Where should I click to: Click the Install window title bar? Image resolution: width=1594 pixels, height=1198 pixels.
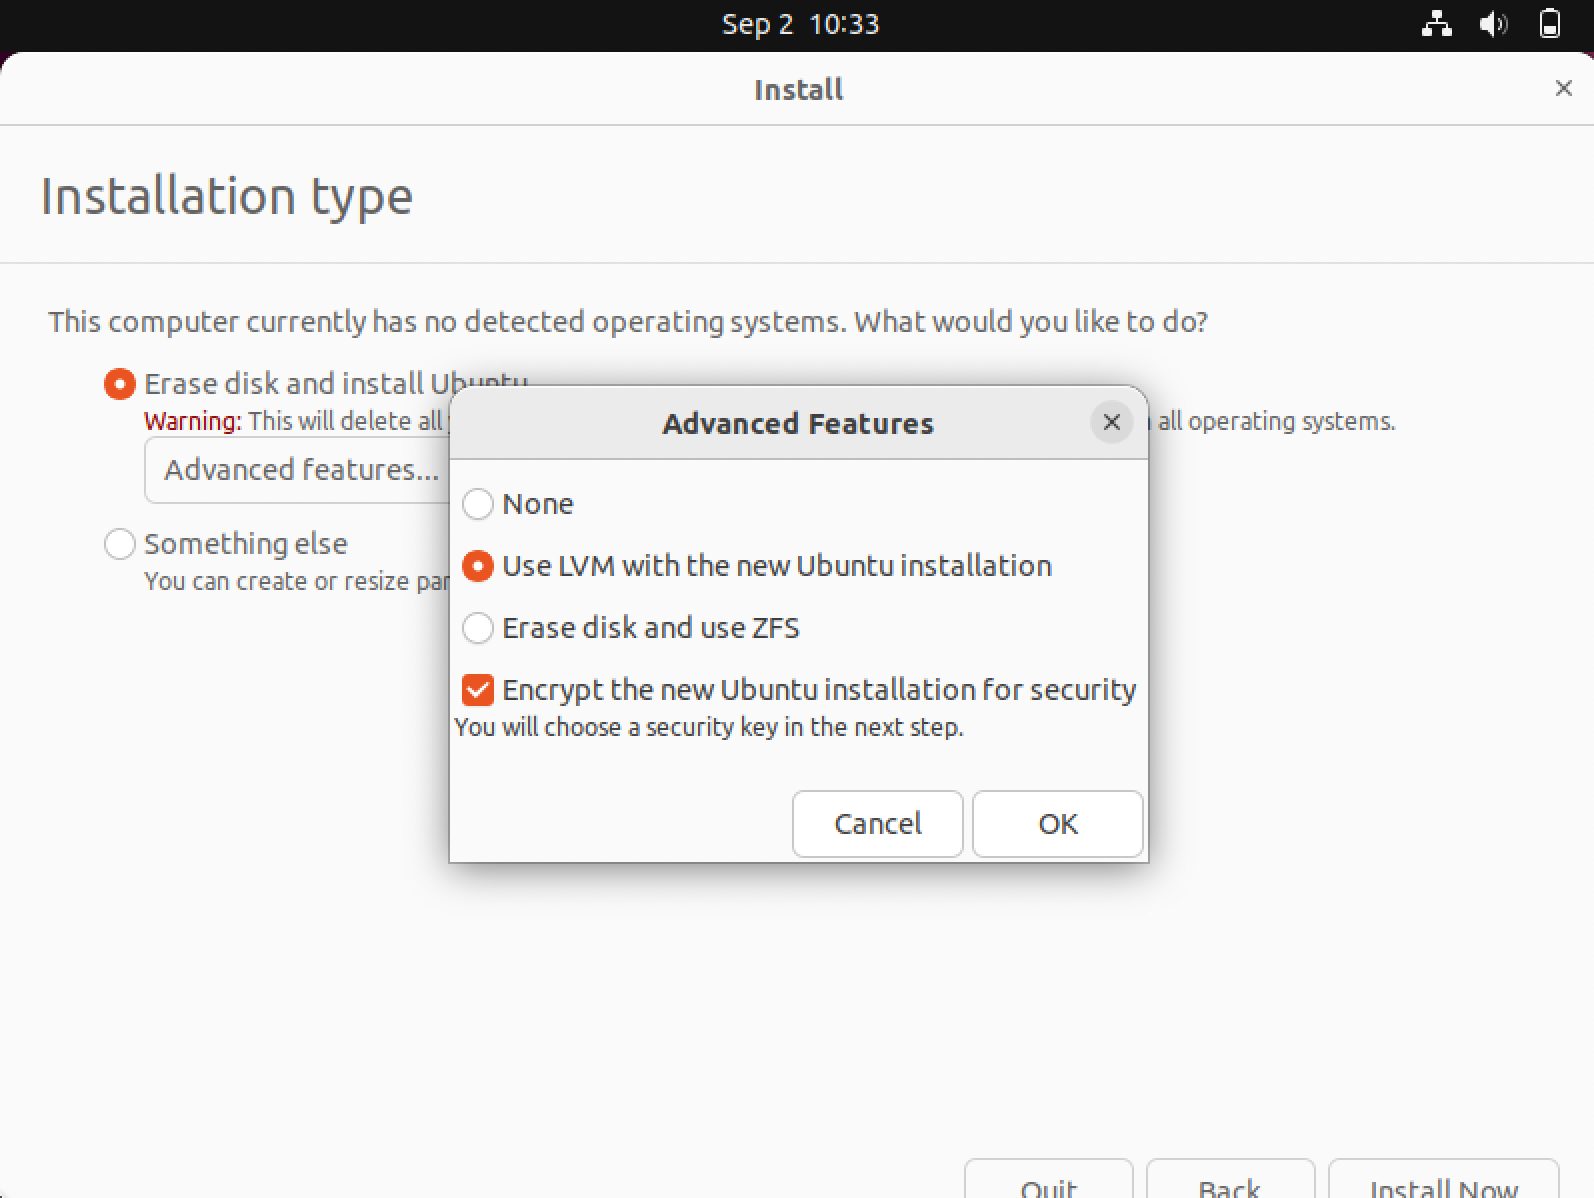798,89
